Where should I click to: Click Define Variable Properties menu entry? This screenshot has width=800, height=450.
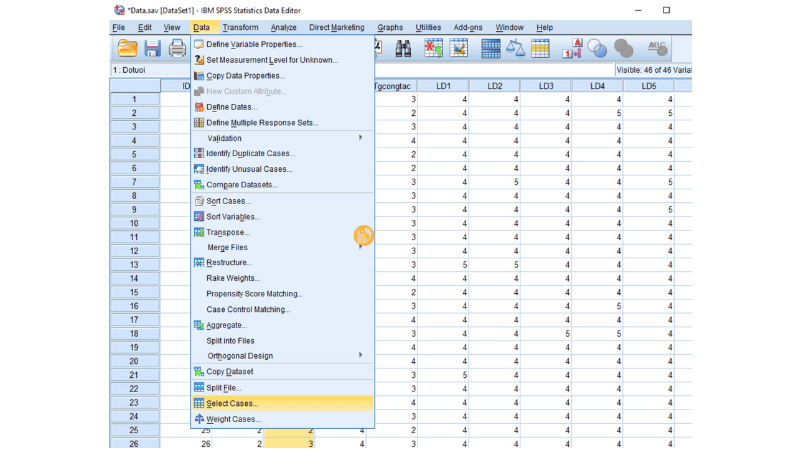tap(254, 44)
